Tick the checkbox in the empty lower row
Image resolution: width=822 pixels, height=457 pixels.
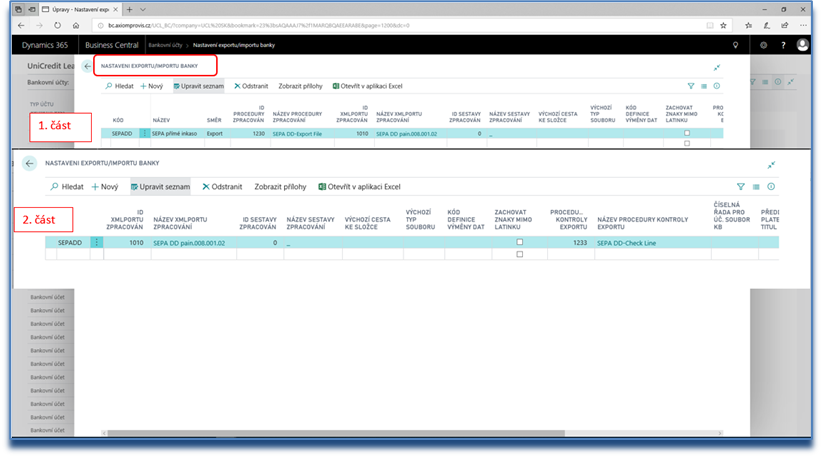coord(519,254)
